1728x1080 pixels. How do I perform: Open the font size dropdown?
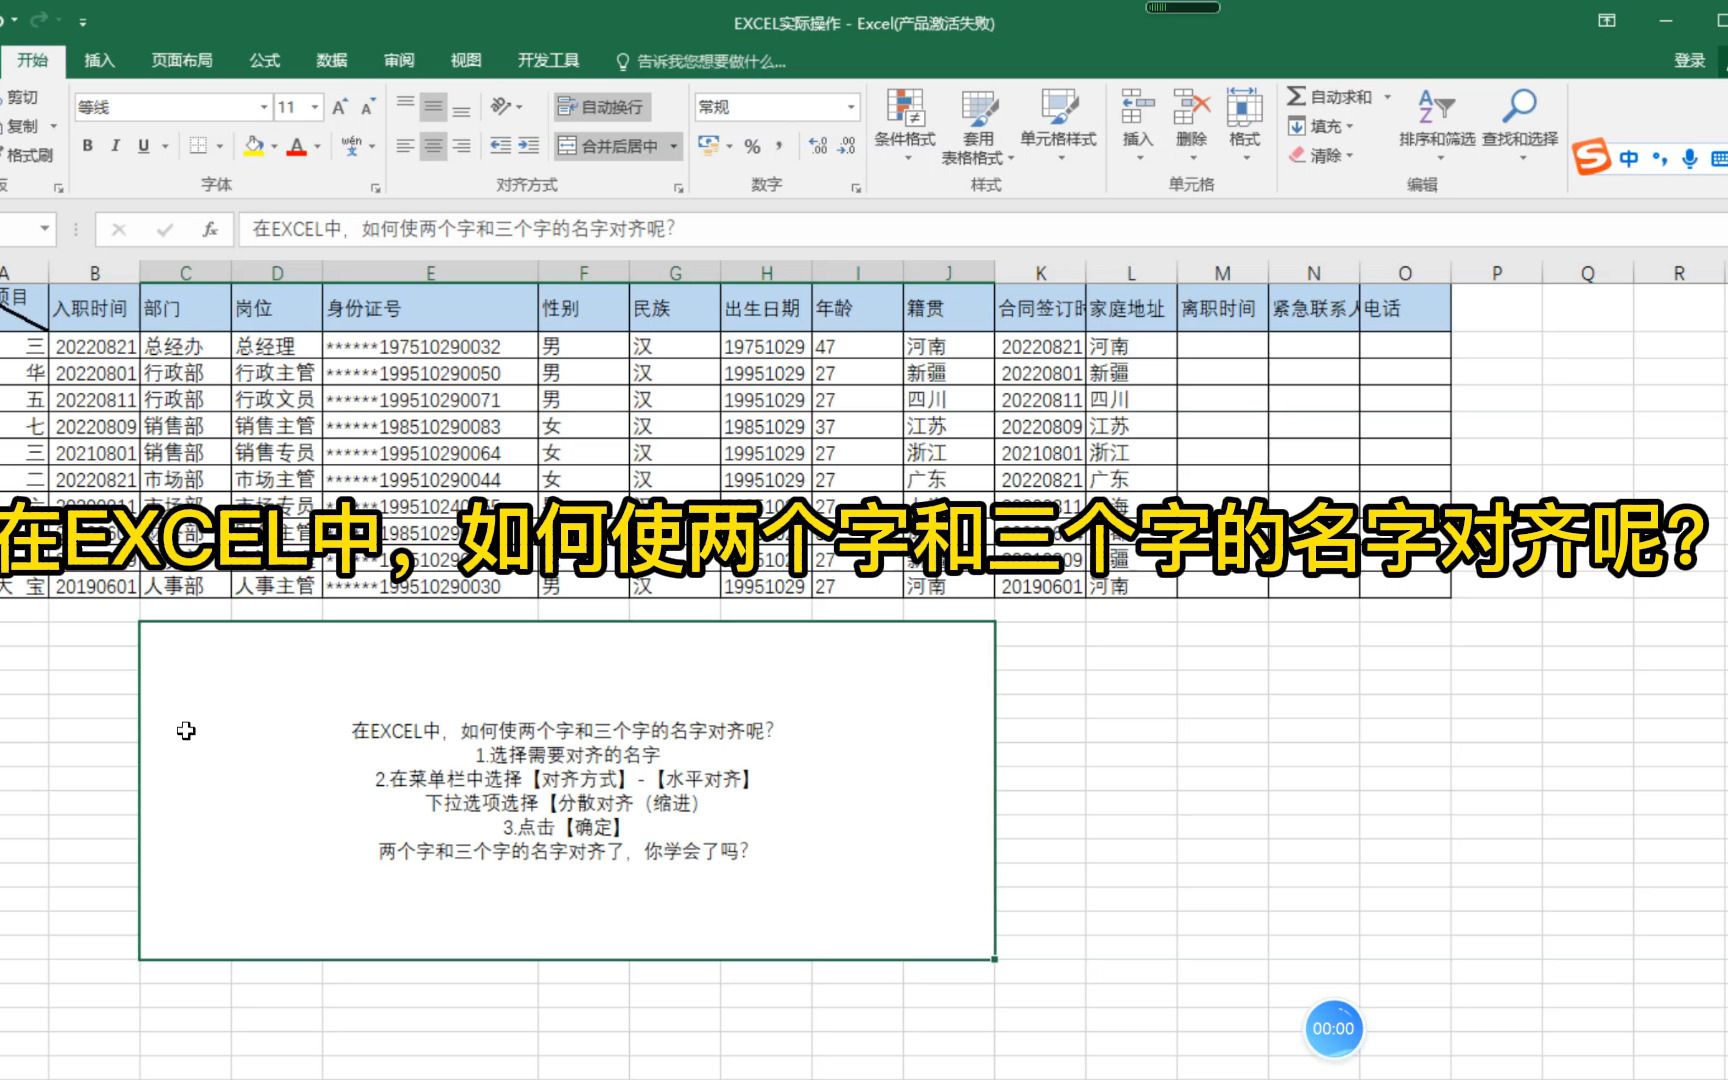[x=315, y=107]
